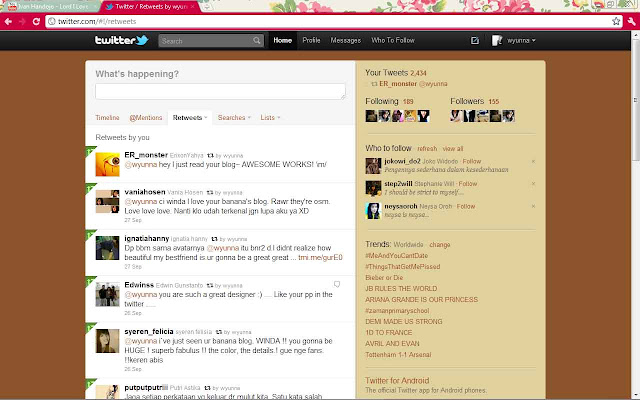Open AVRIL AND EVAN trend
This screenshot has width=640, height=400.
click(392, 344)
